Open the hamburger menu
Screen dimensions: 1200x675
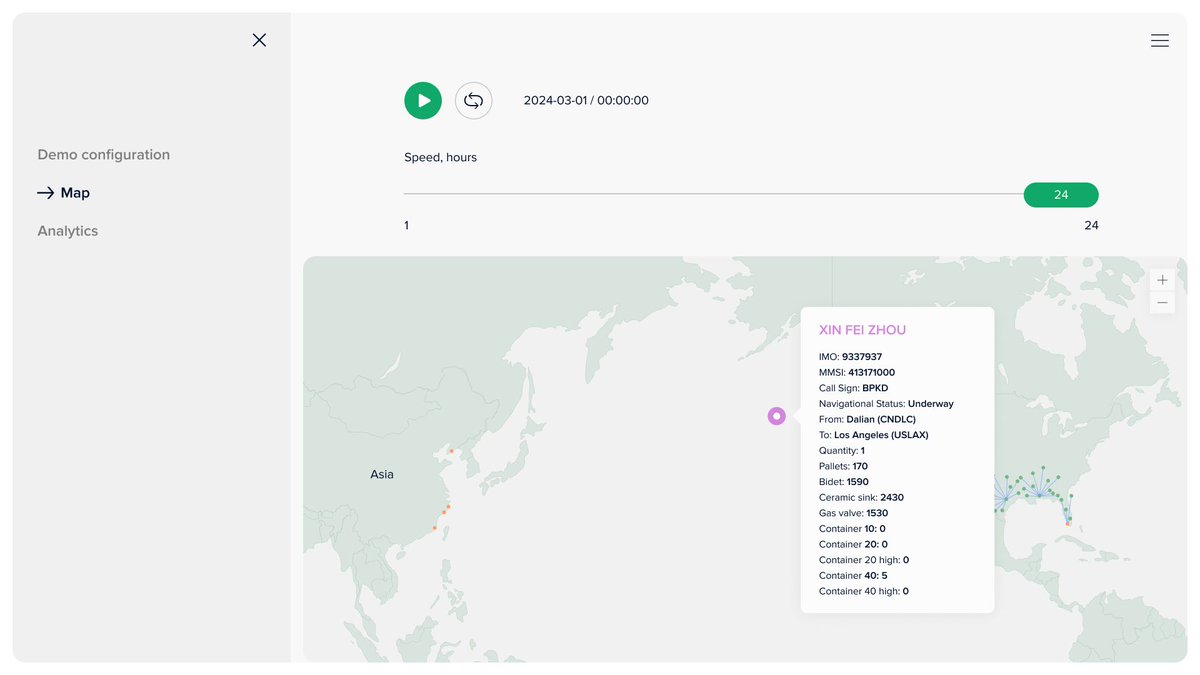(x=1160, y=41)
